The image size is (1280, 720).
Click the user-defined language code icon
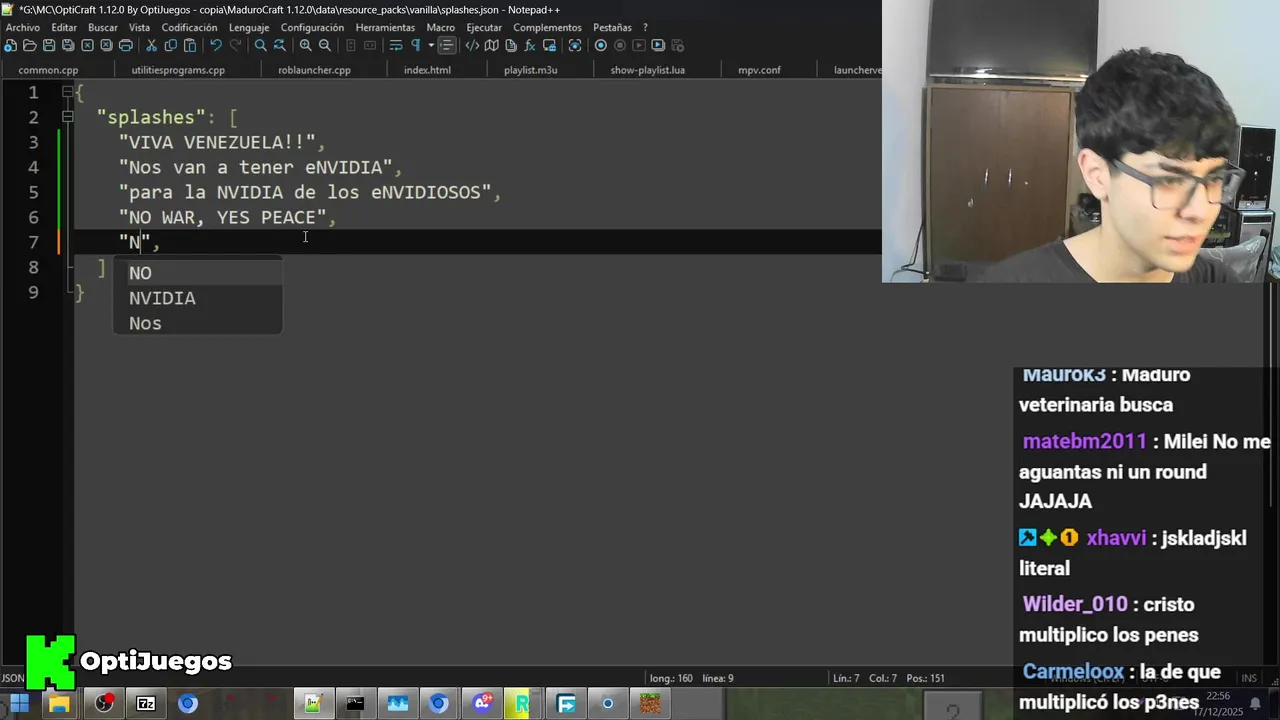tap(472, 45)
